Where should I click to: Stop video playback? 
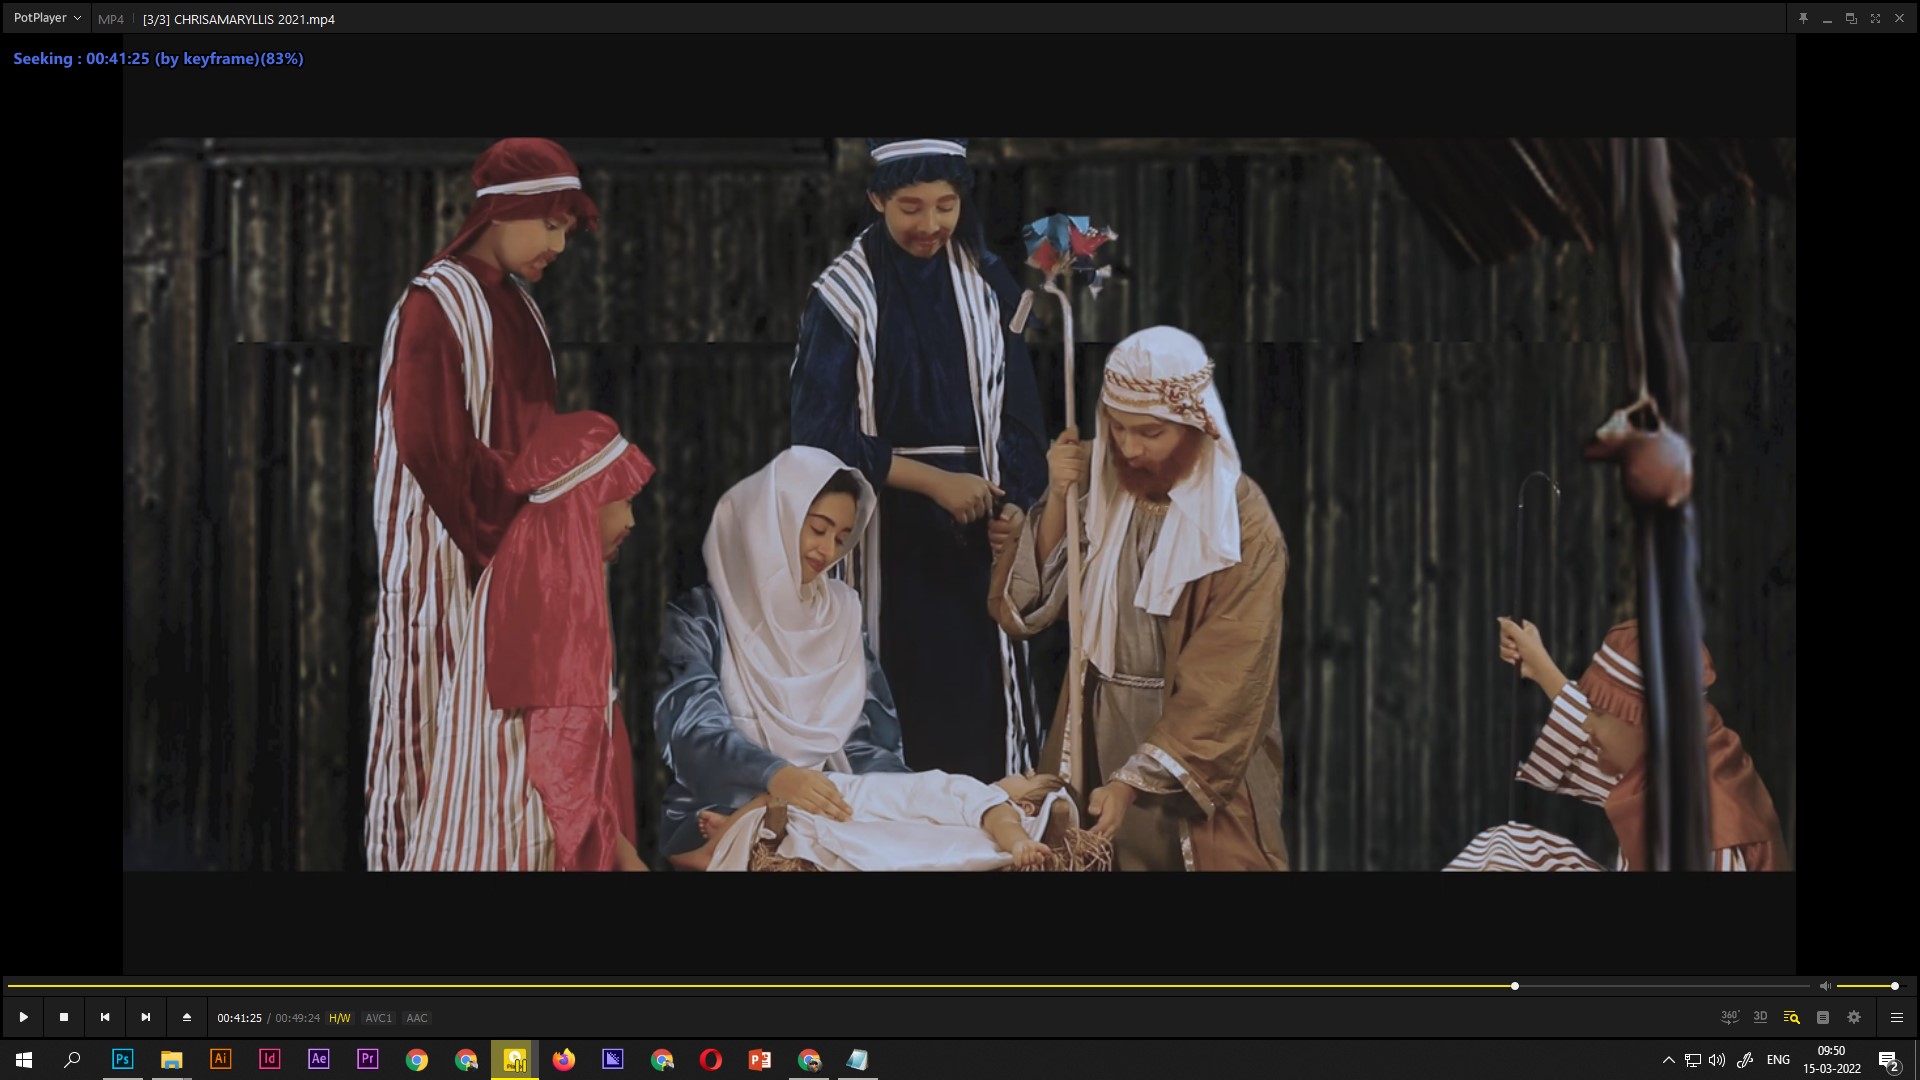click(x=64, y=1017)
